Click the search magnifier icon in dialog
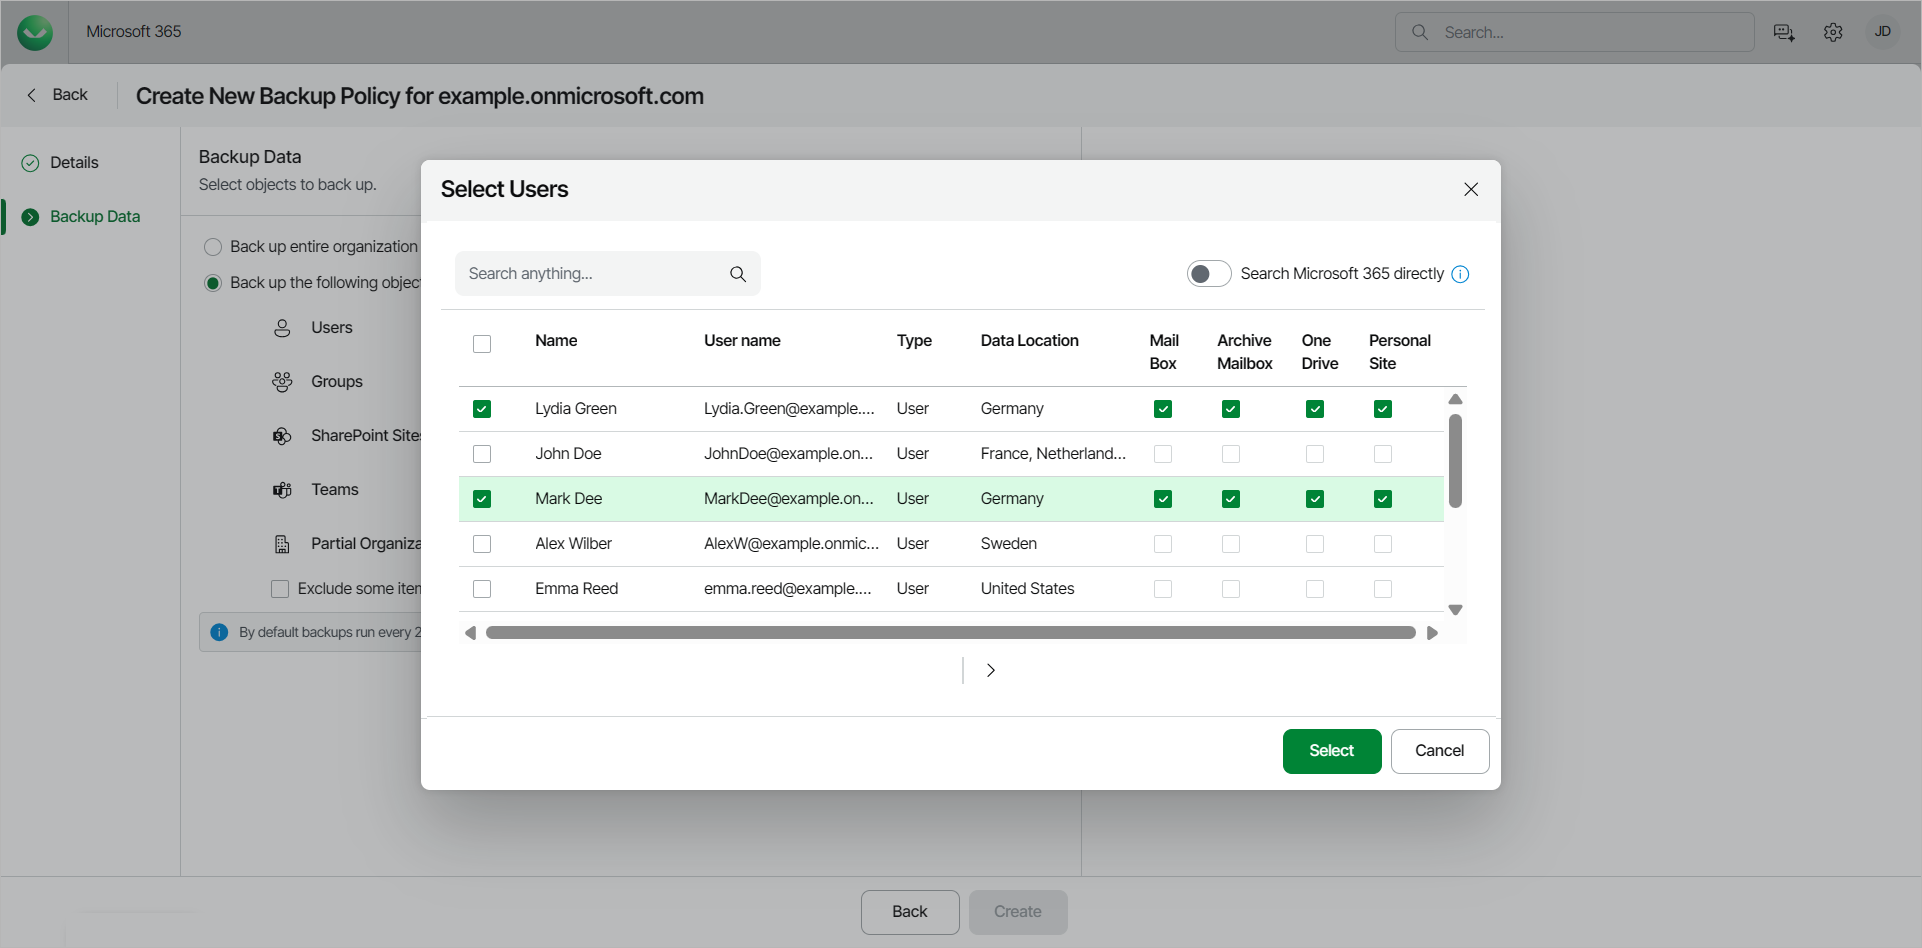The width and height of the screenshot is (1922, 948). pos(738,274)
